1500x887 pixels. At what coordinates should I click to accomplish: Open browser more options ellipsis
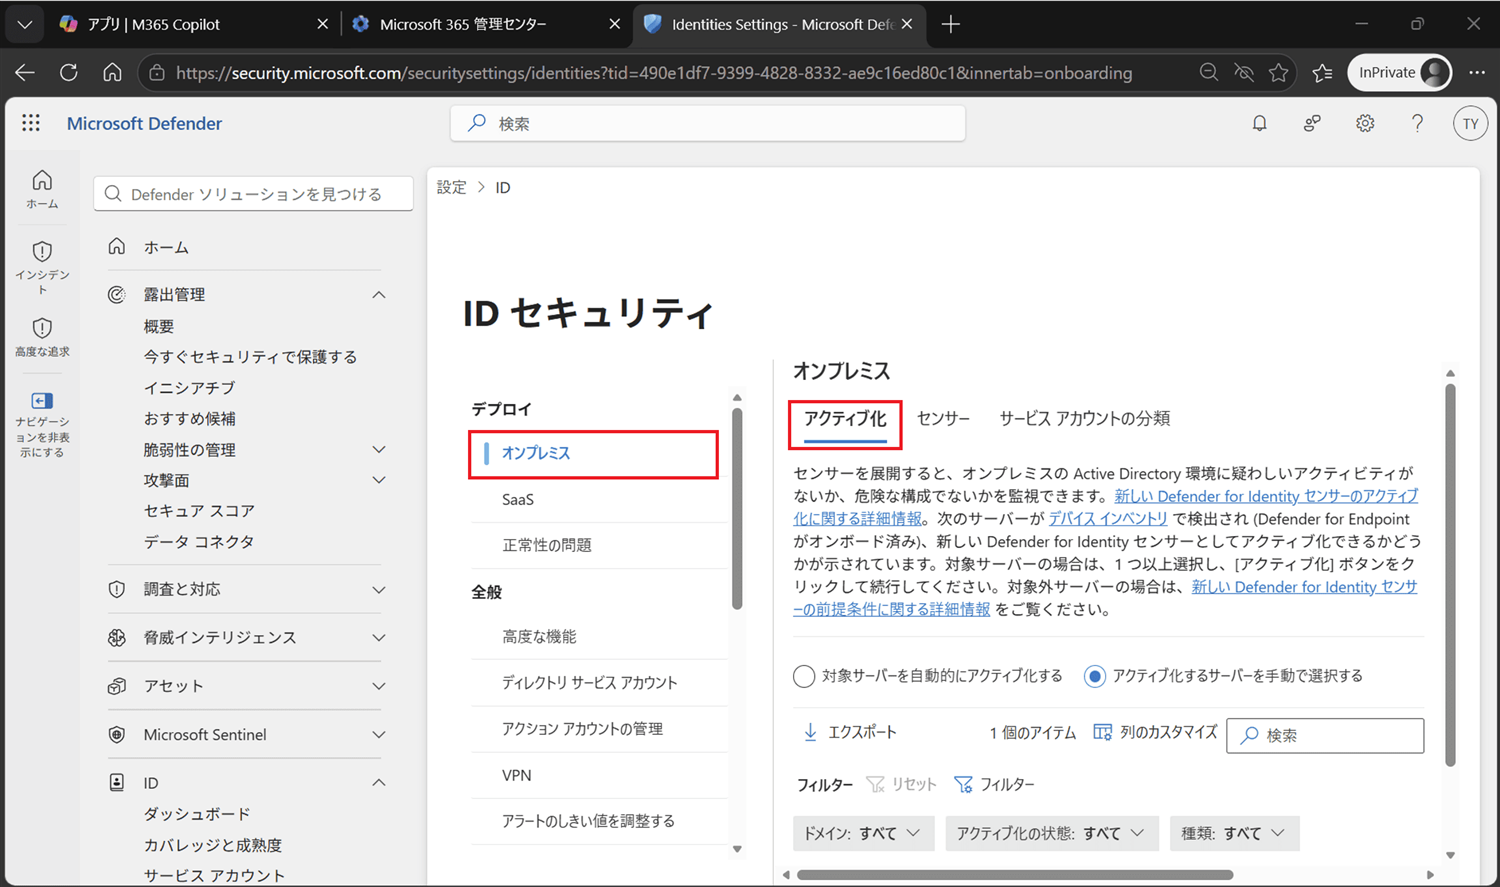coord(1476,72)
